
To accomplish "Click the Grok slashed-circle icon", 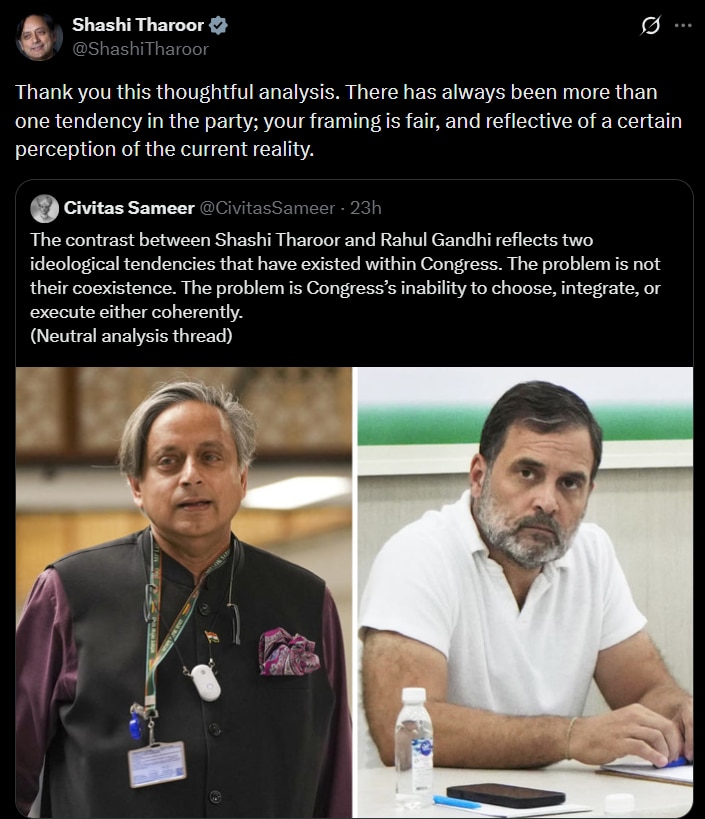I will coord(649,27).
